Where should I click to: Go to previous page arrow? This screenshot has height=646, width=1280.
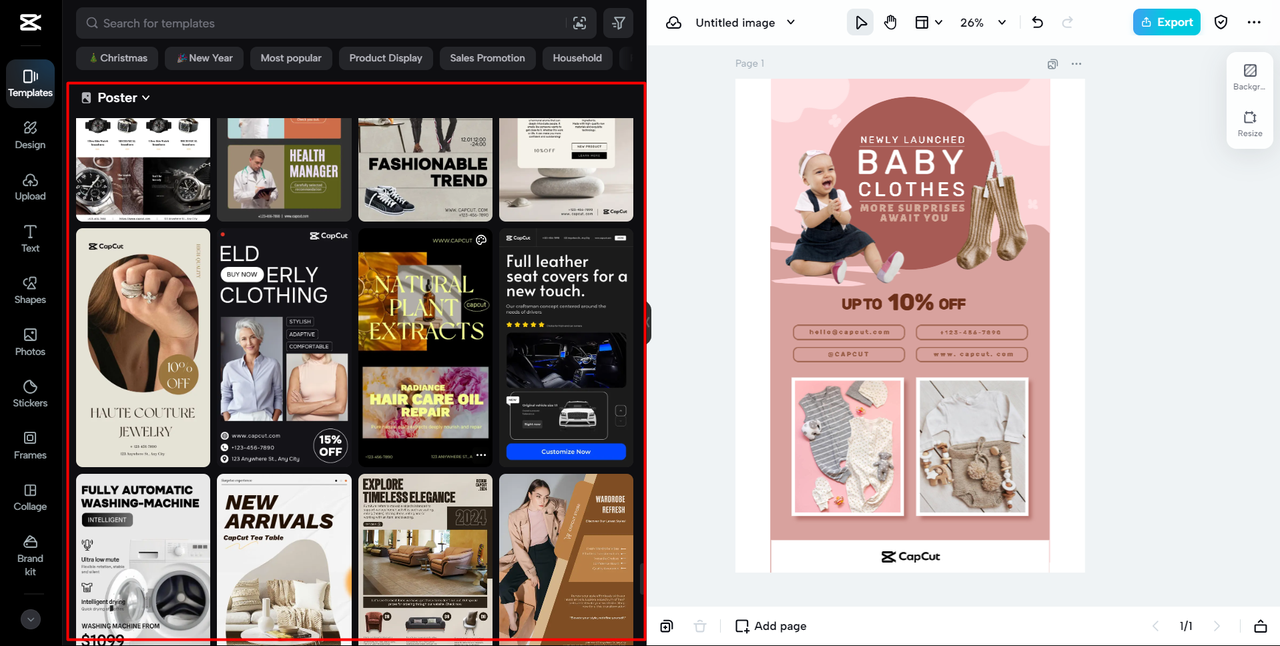point(1156,626)
